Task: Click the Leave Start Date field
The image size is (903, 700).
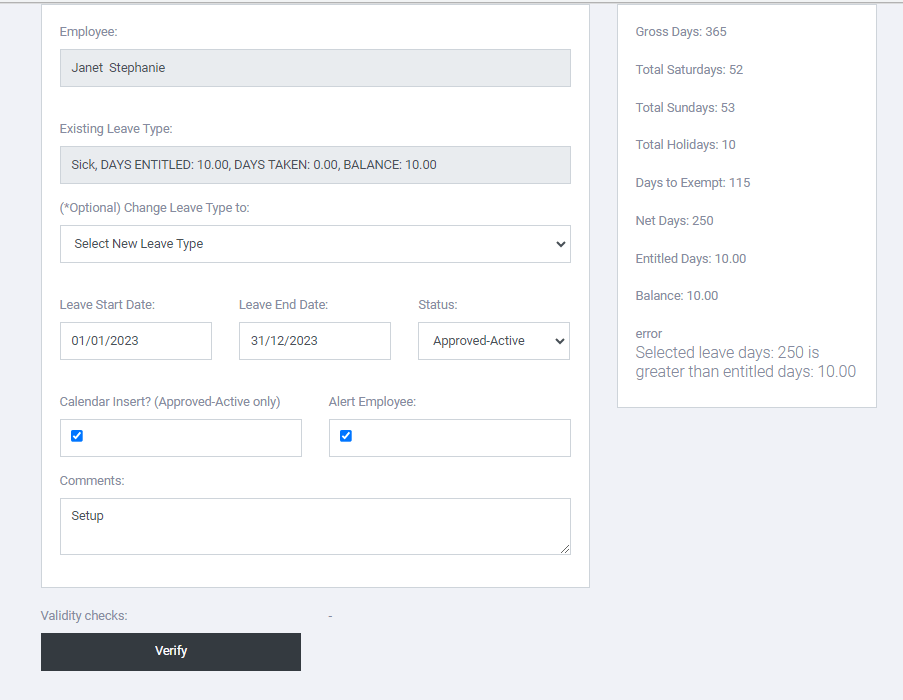Action: coord(136,341)
